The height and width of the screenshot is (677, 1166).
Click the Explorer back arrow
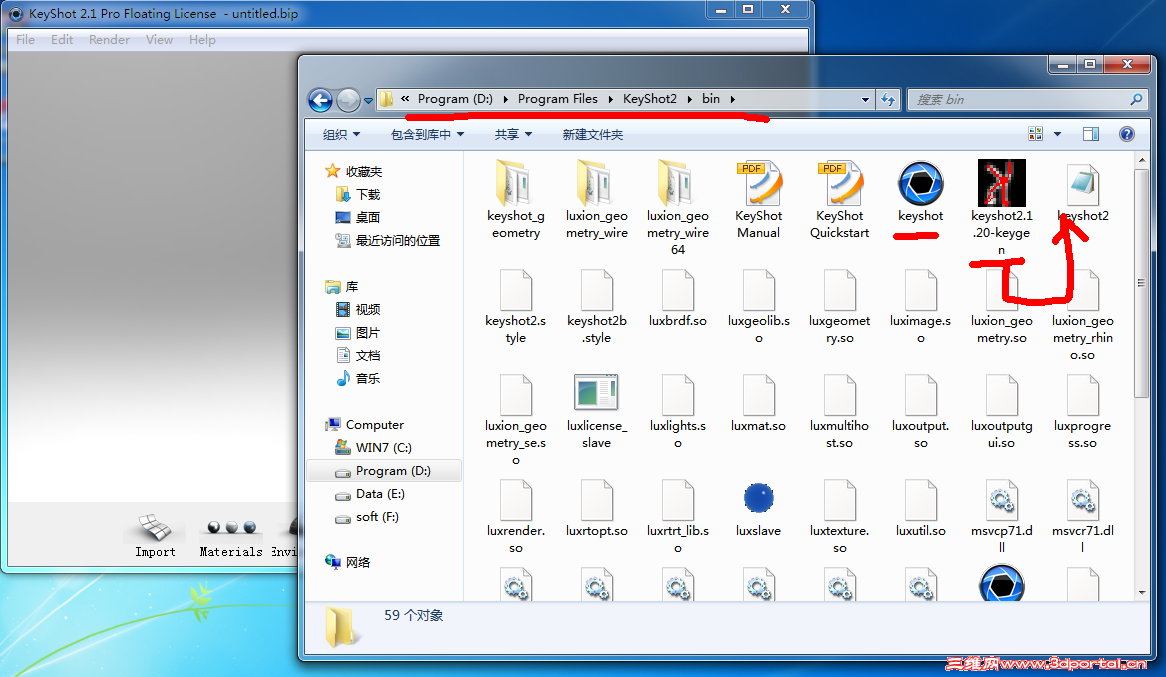(x=321, y=100)
